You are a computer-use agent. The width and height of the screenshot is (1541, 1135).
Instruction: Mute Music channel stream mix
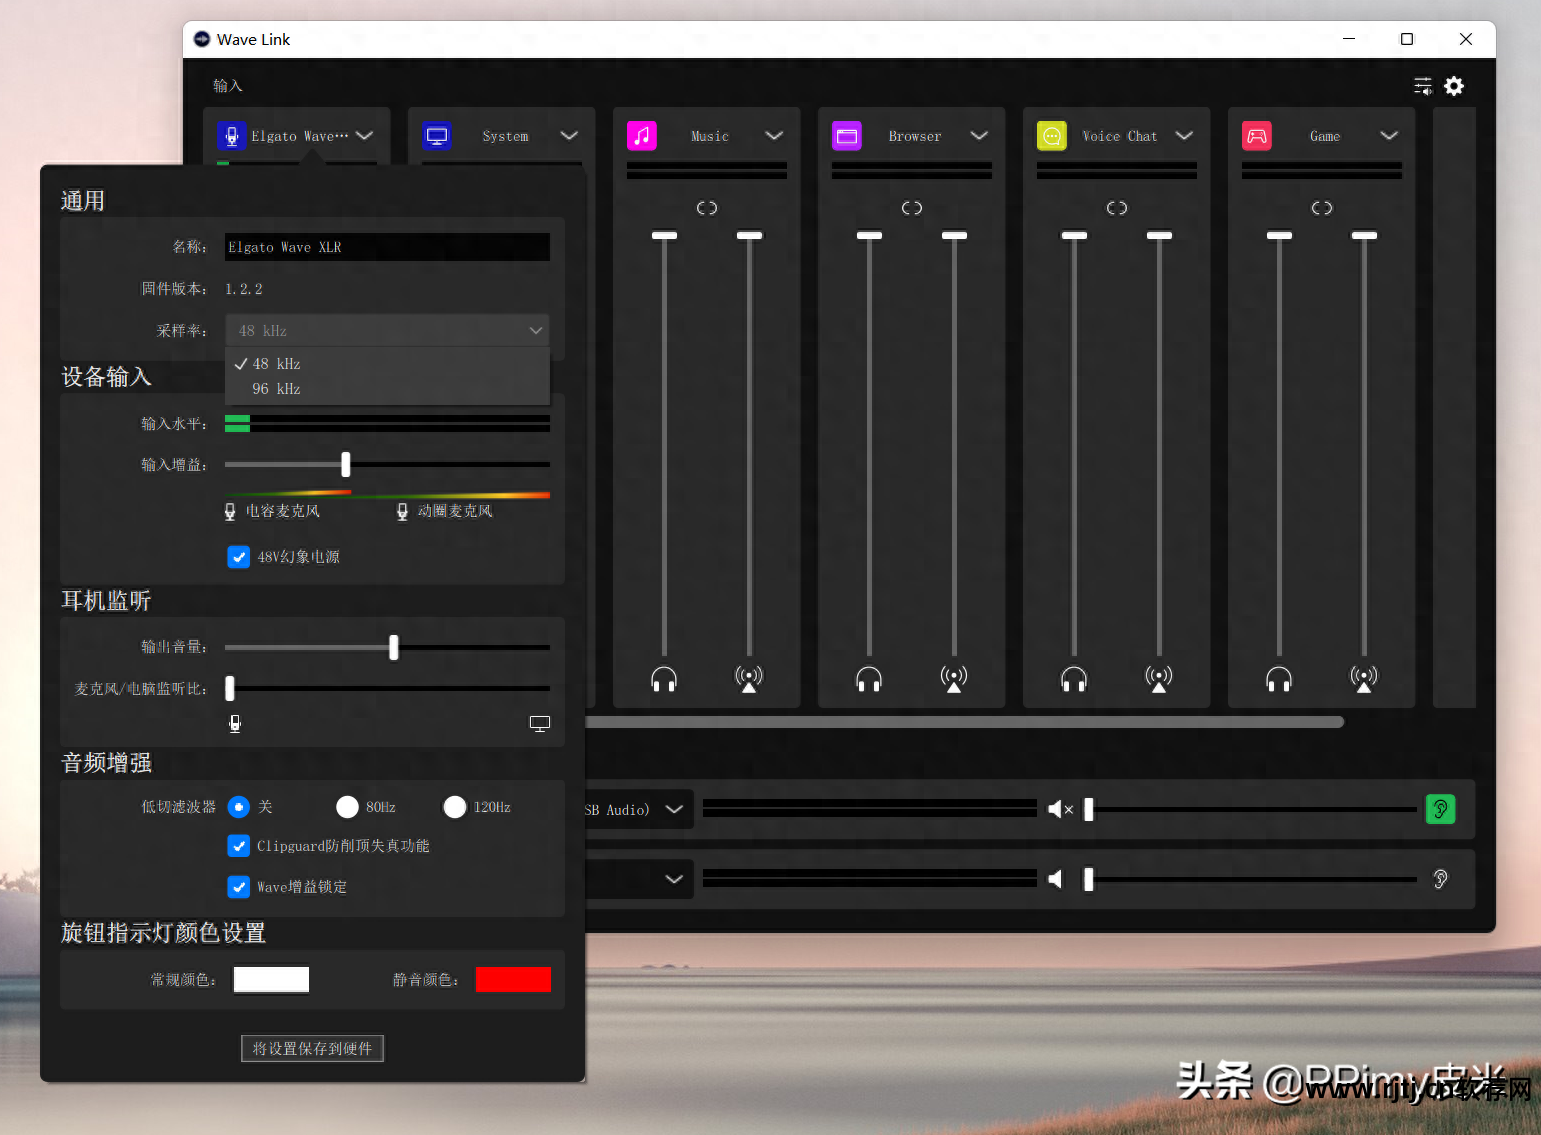coord(749,680)
